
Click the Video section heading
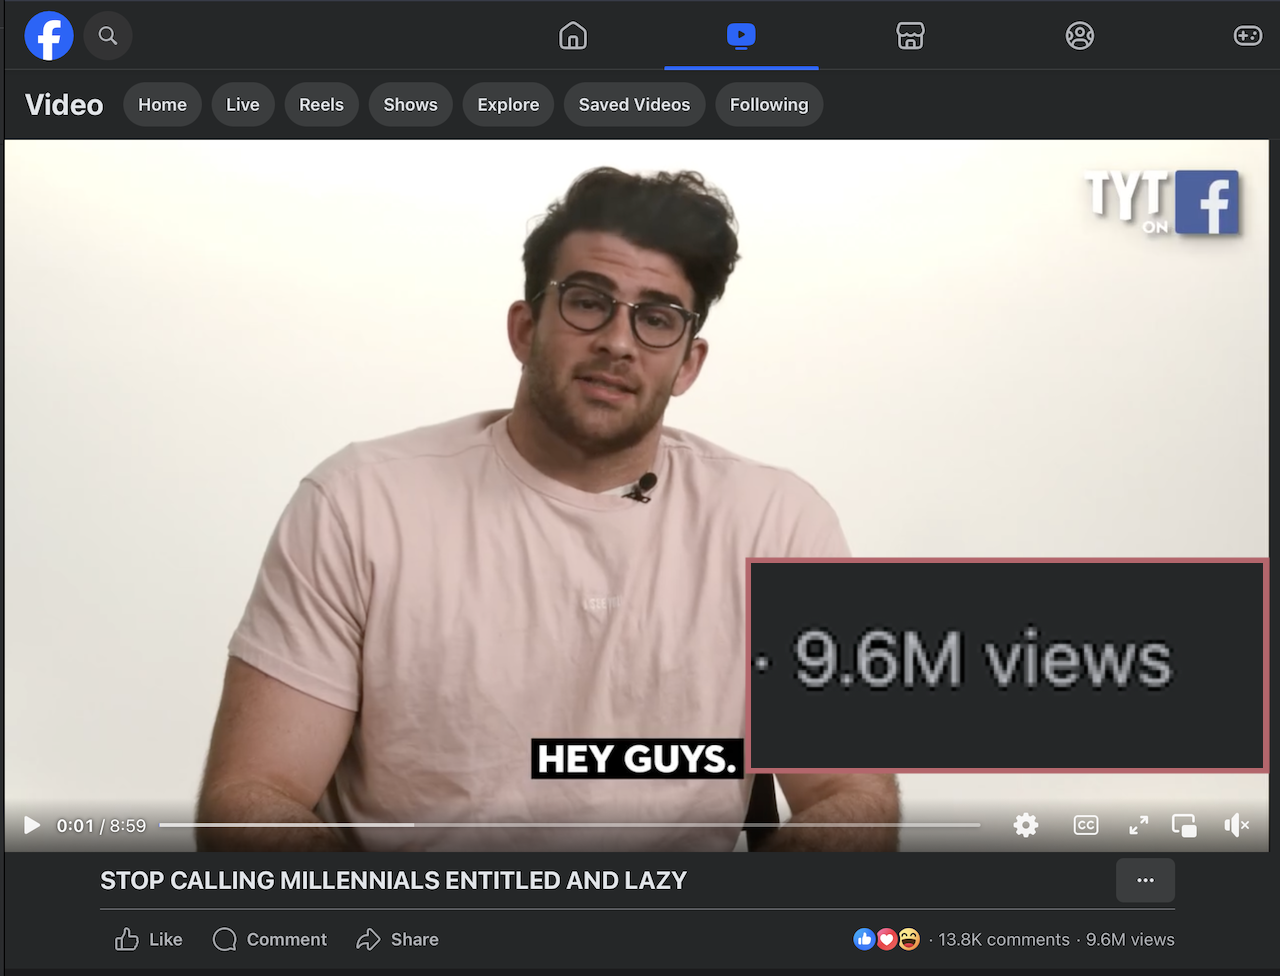tap(64, 104)
